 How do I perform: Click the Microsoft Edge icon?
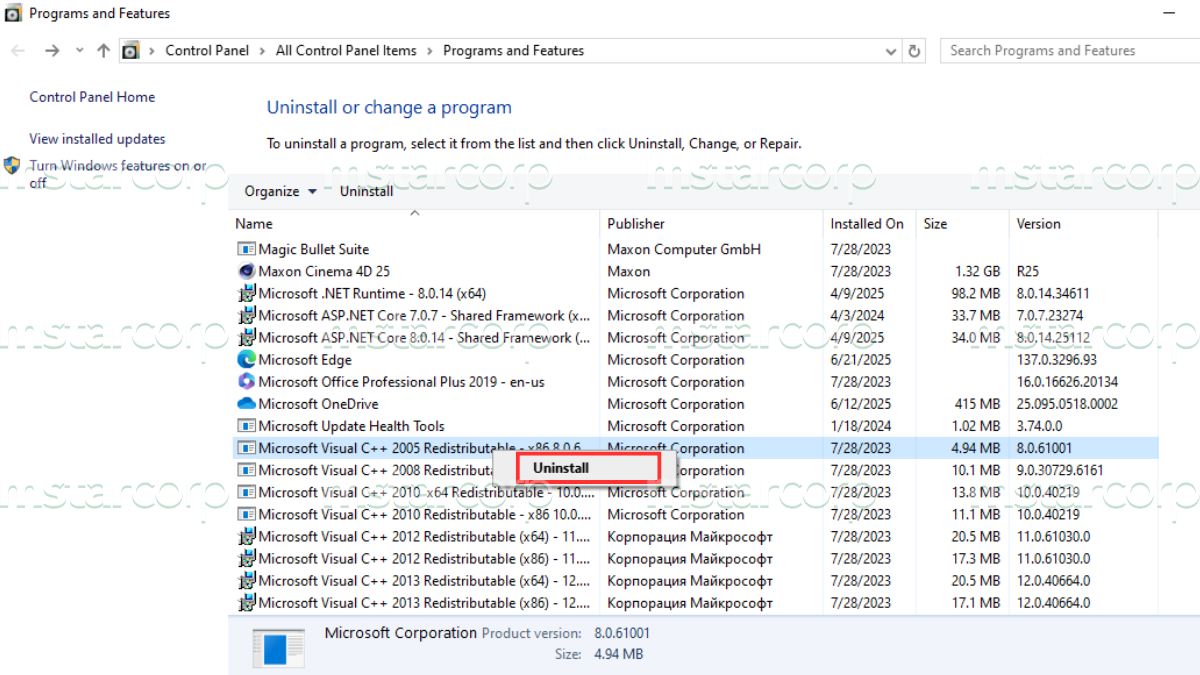pos(246,360)
